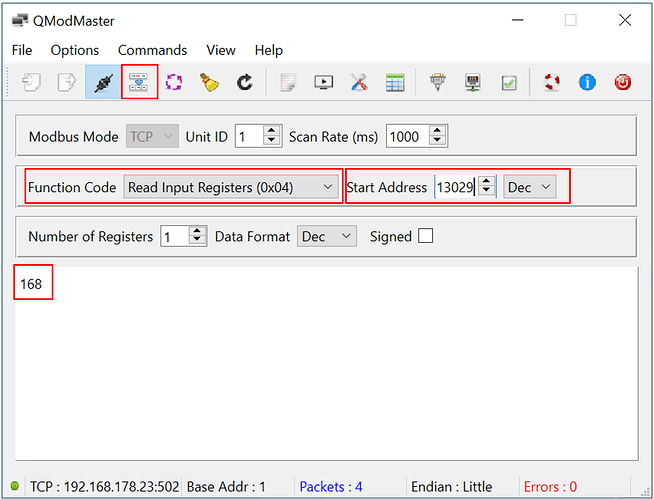
Task: Click the Errors : 0 status entry
Action: (550, 486)
